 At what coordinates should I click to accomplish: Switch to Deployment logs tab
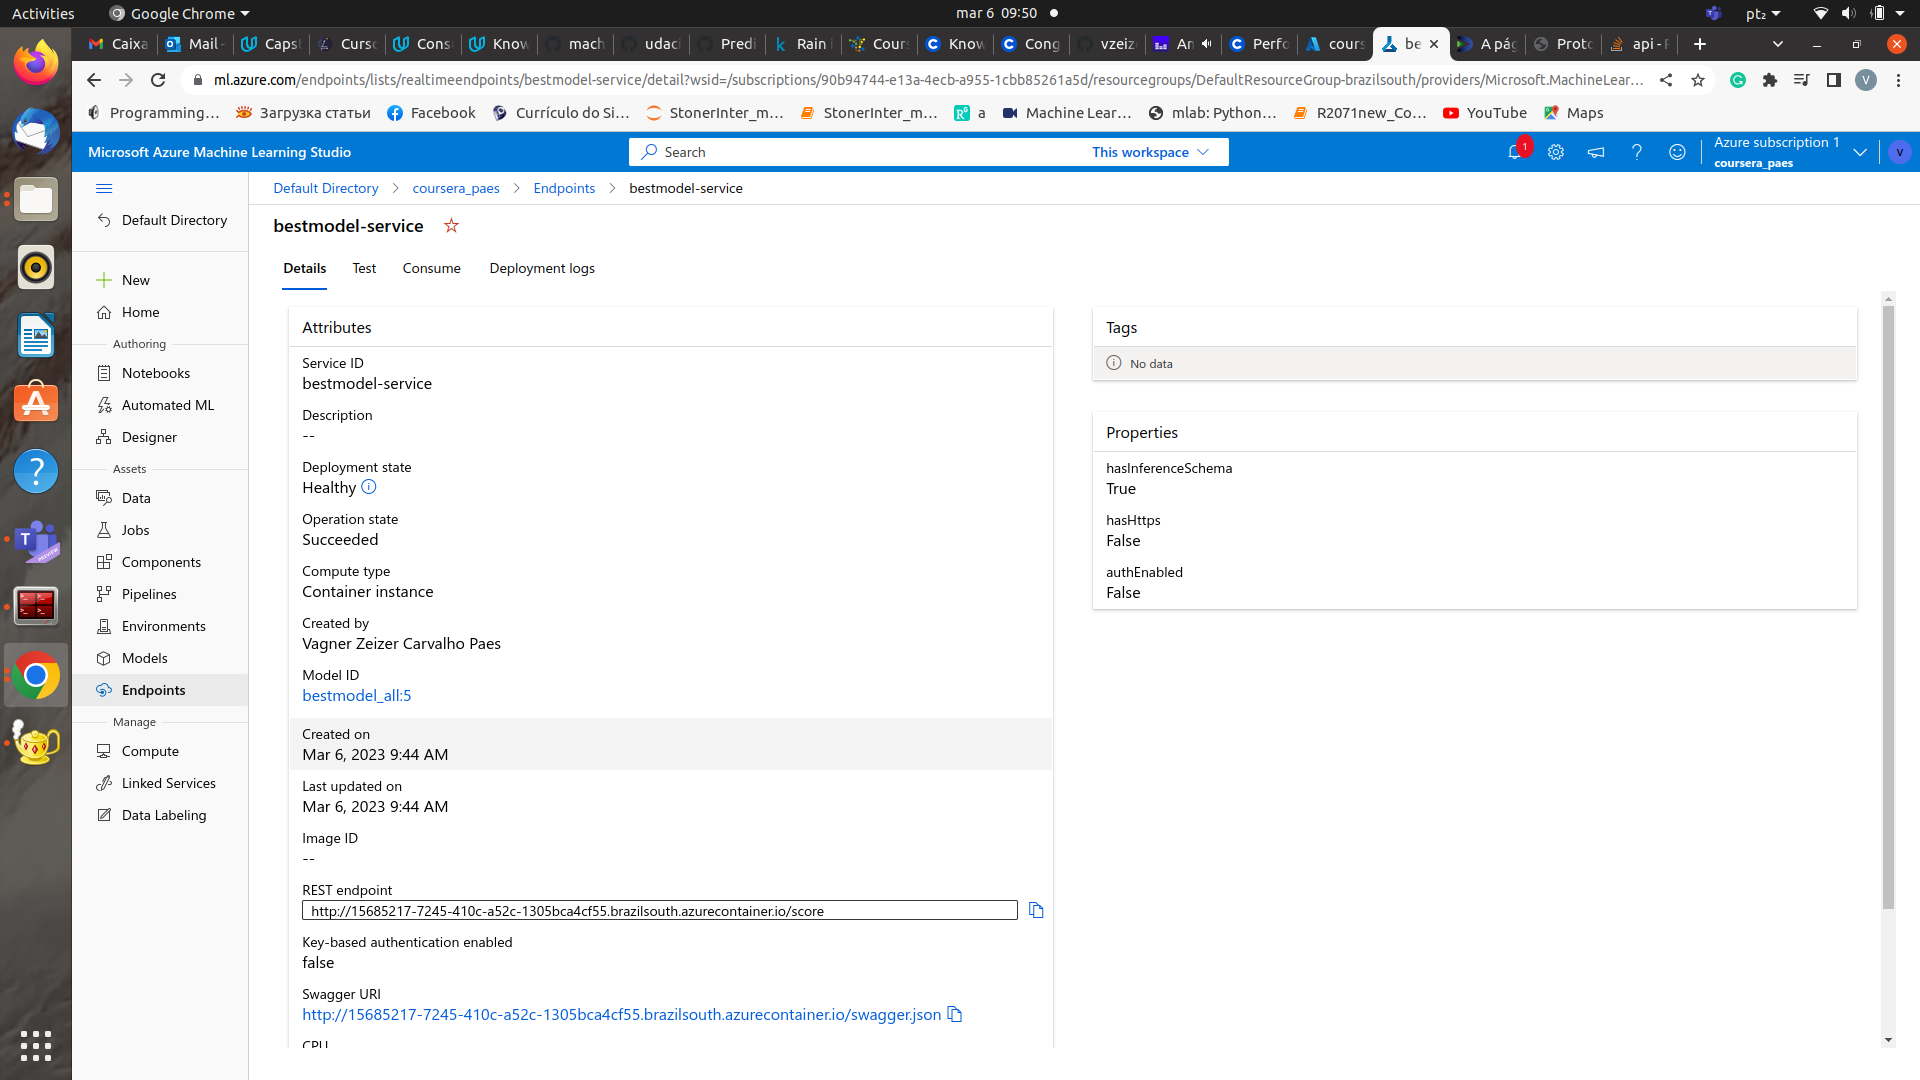(x=542, y=268)
